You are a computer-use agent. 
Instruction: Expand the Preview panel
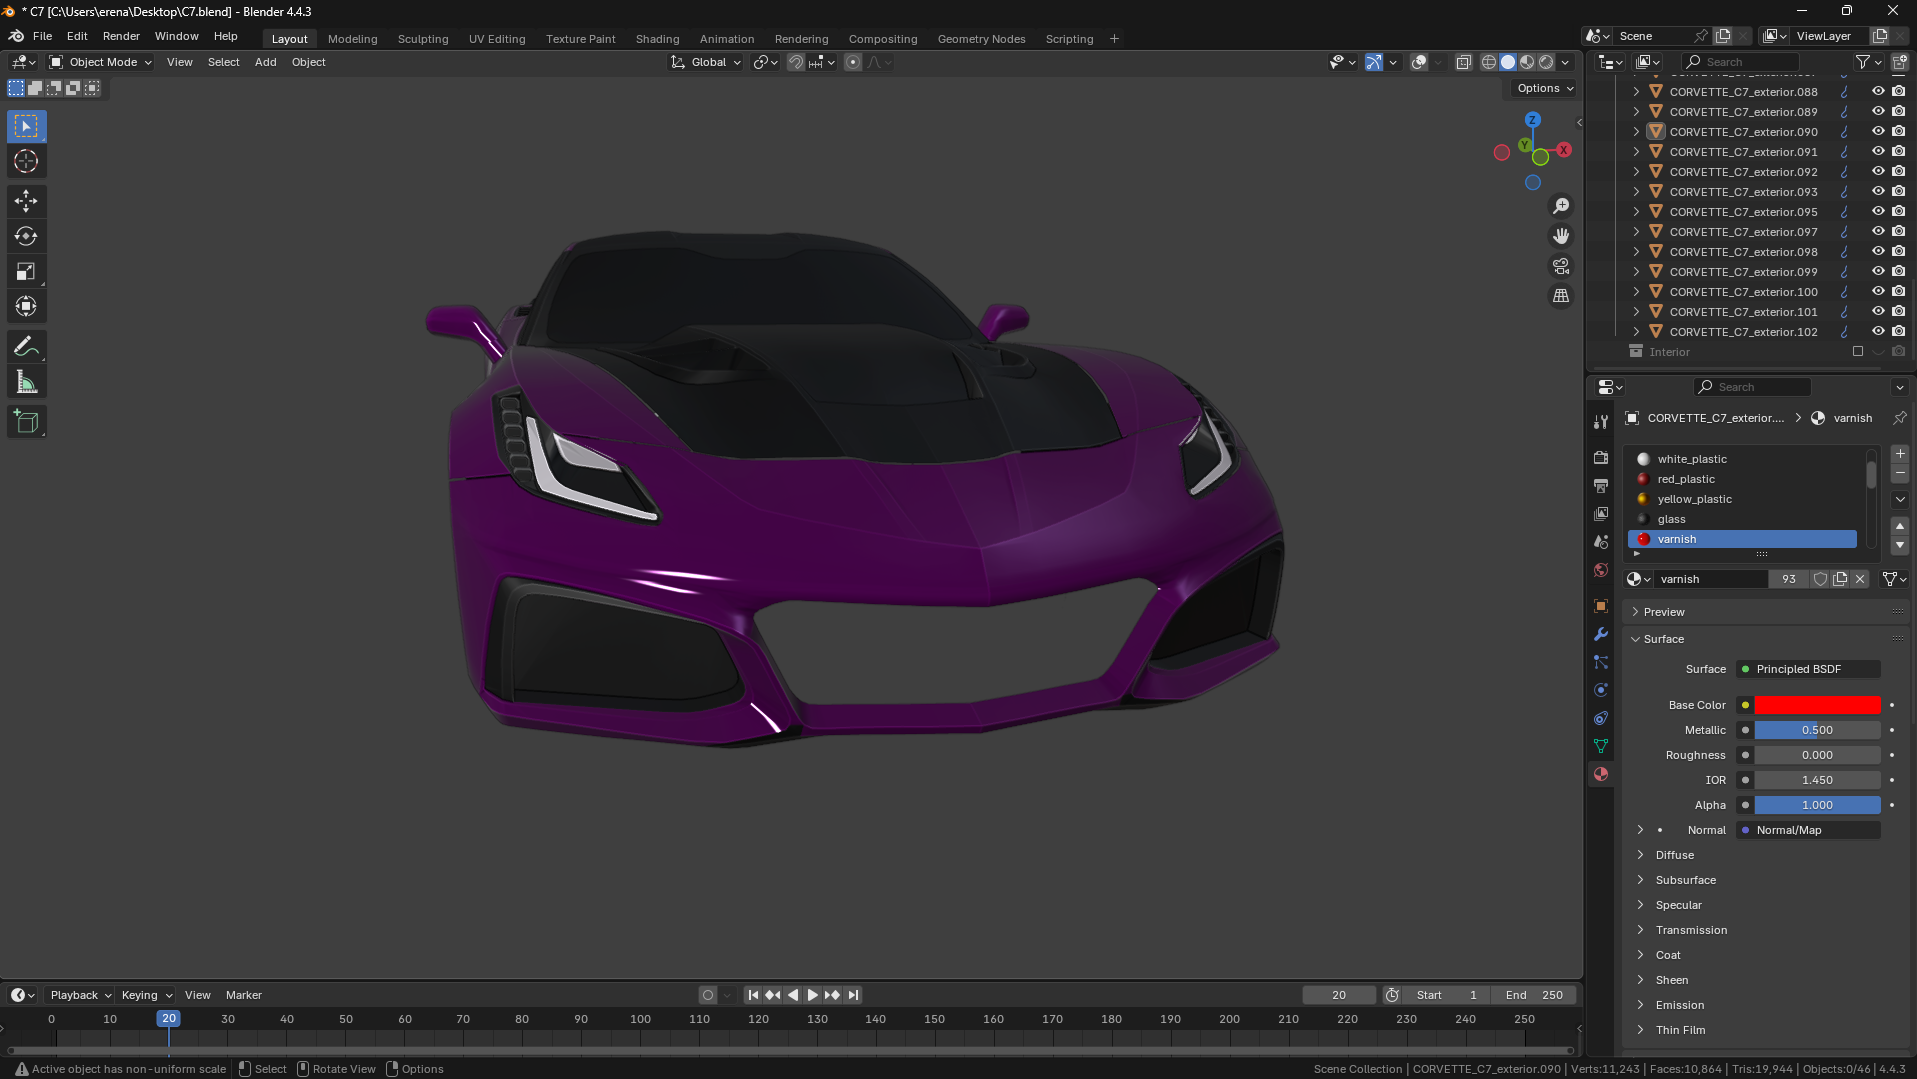[1663, 612]
